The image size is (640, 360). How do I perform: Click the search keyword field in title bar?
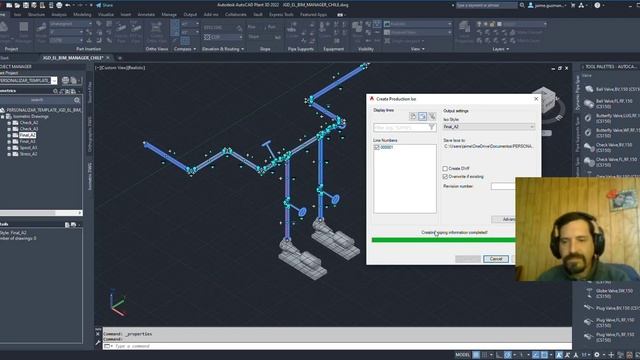pyautogui.click(x=487, y=5)
